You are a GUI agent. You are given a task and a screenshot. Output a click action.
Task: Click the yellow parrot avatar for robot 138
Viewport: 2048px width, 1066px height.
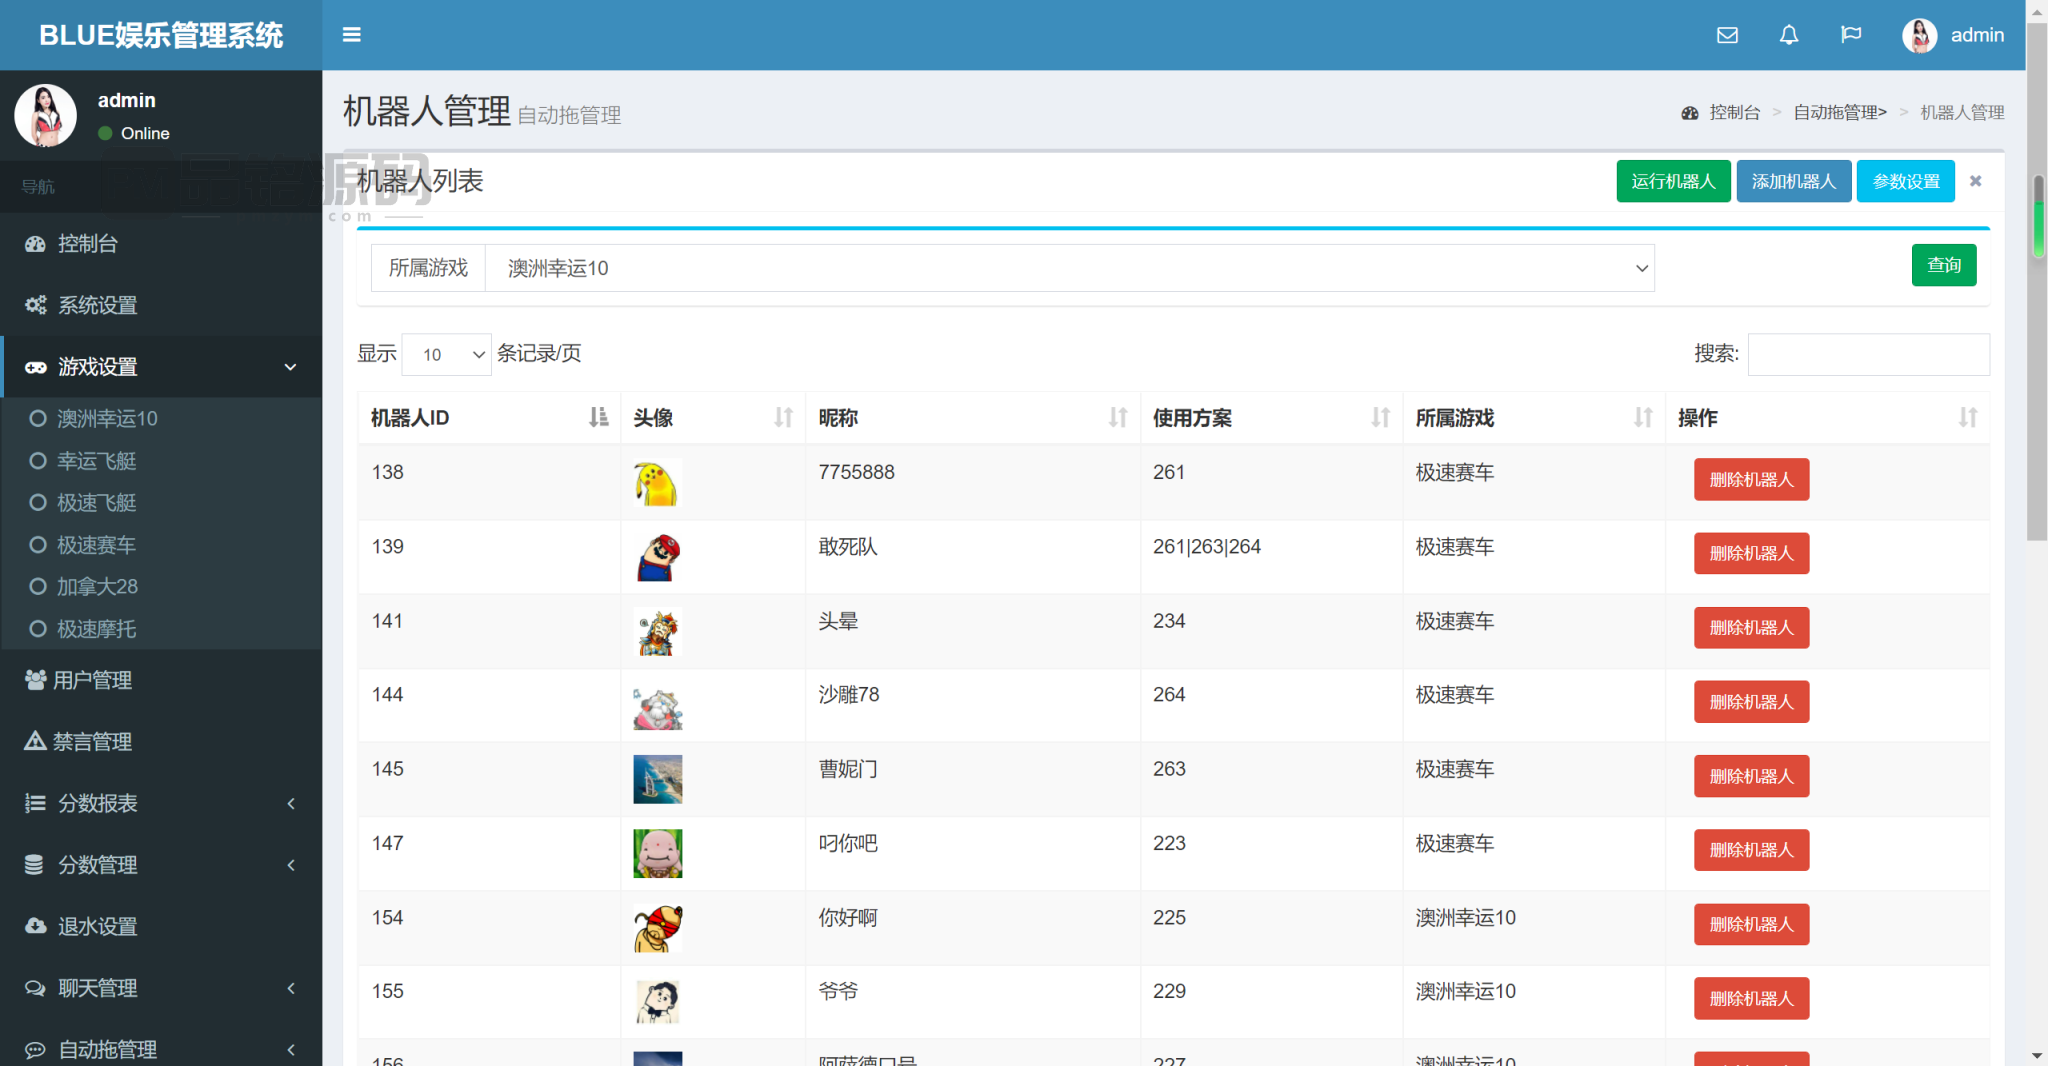(657, 483)
